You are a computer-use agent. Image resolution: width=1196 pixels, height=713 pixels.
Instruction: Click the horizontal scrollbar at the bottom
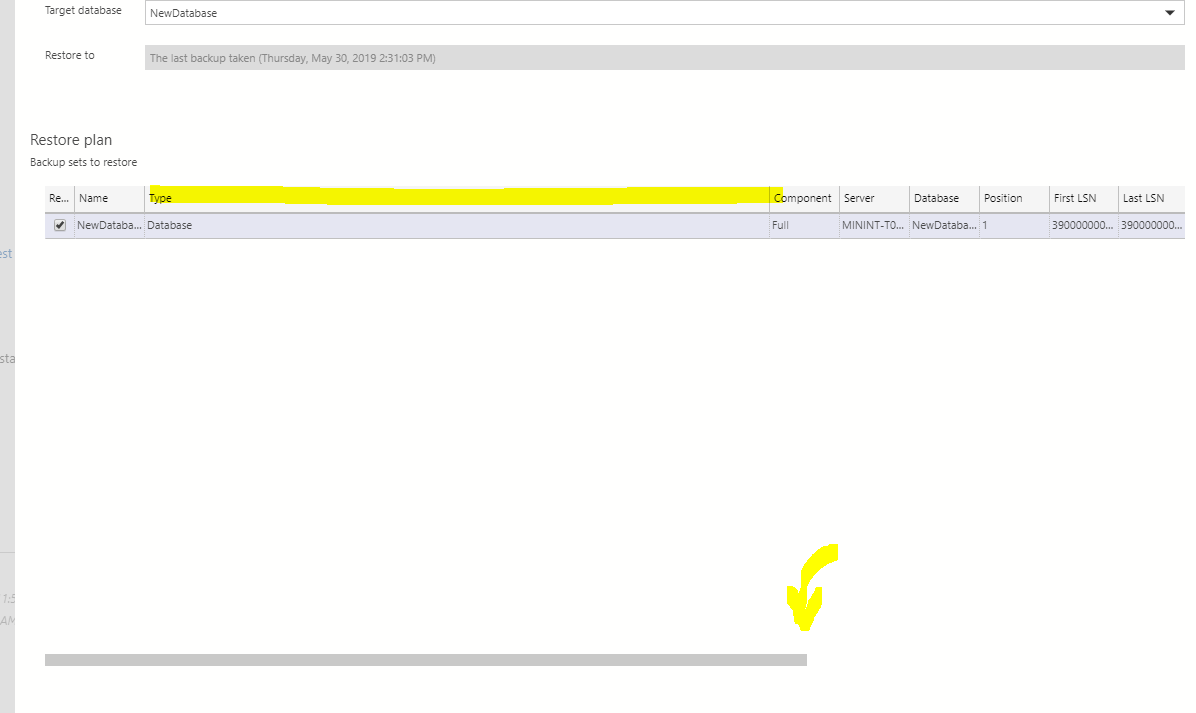click(x=425, y=660)
